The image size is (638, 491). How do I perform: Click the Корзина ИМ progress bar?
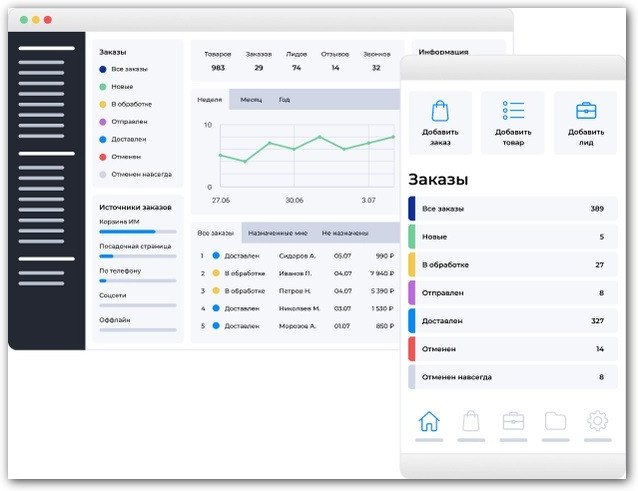point(137,231)
